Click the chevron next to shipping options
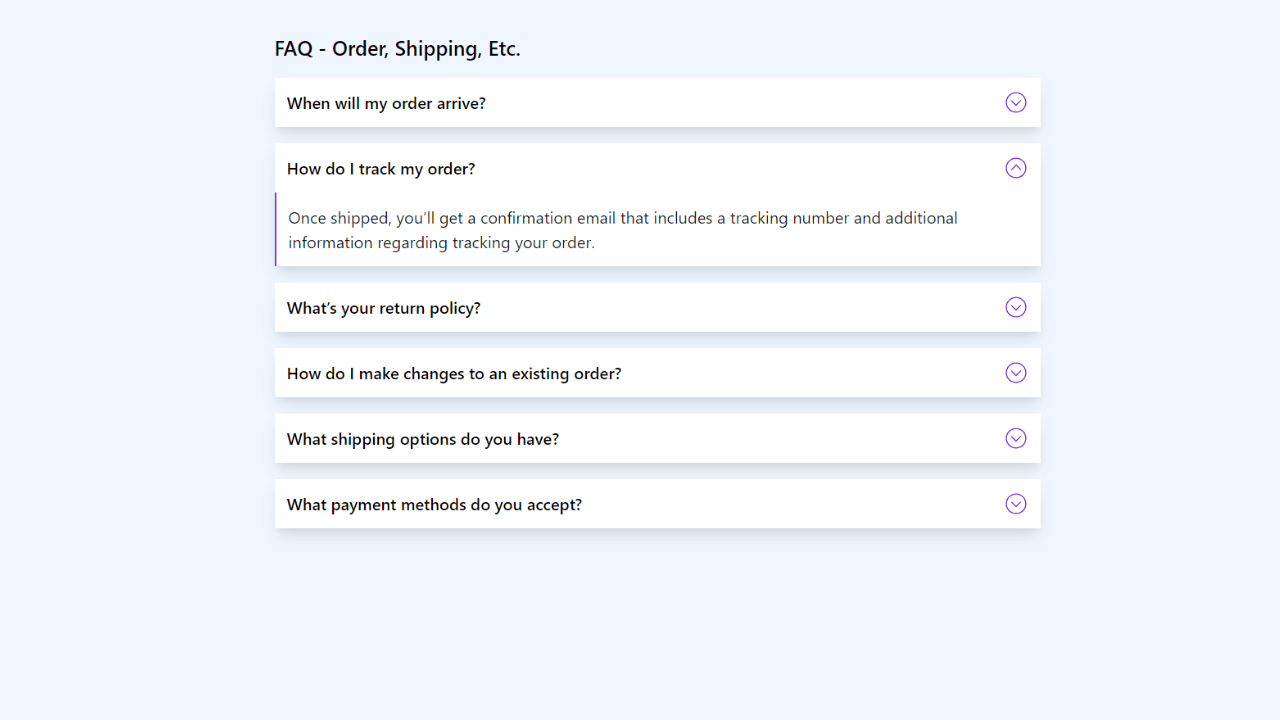The image size is (1280, 720). pos(1015,438)
